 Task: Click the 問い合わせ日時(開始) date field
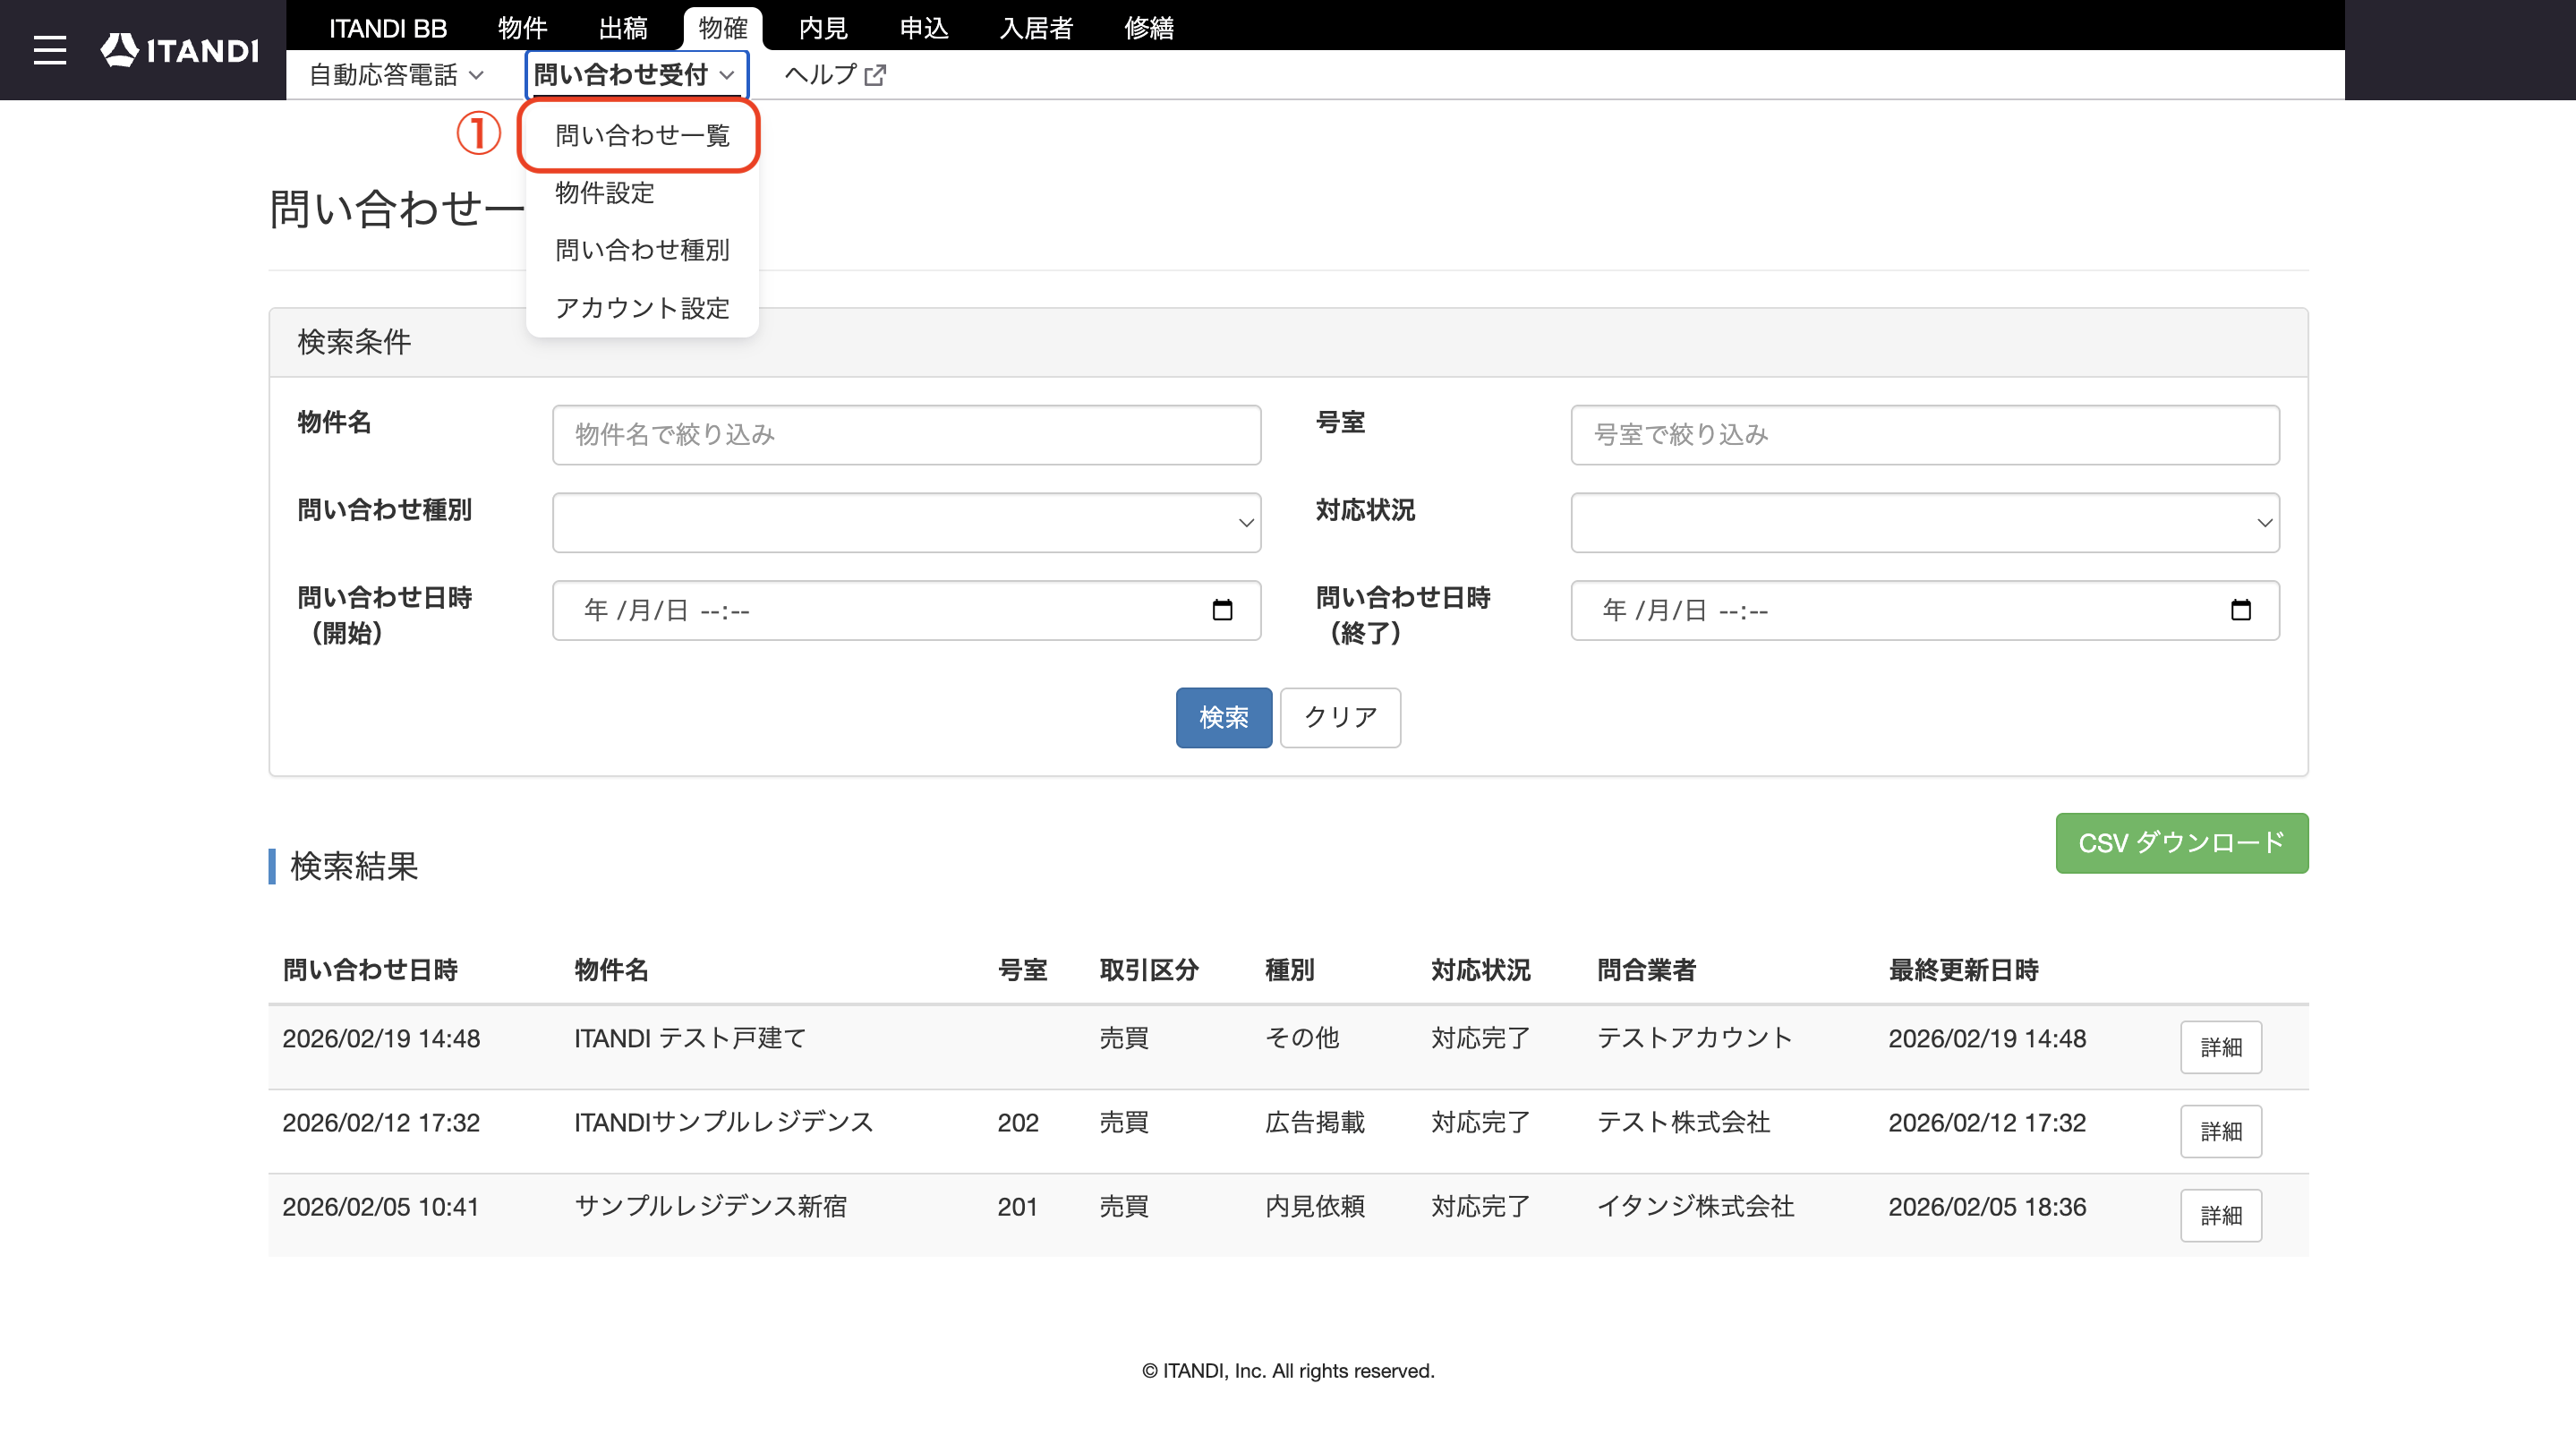[906, 610]
